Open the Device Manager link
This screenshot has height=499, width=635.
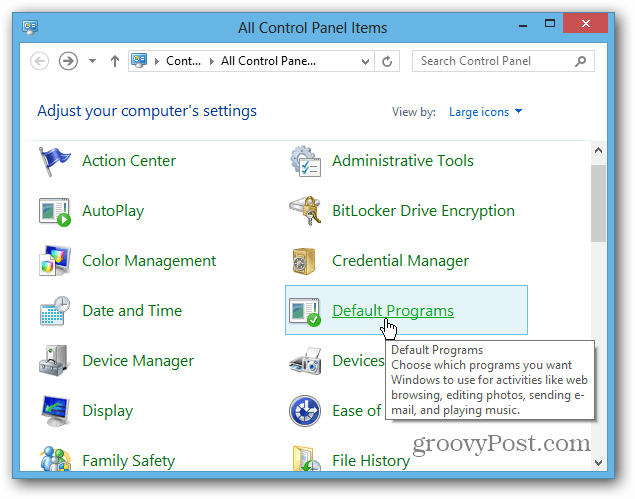click(138, 361)
